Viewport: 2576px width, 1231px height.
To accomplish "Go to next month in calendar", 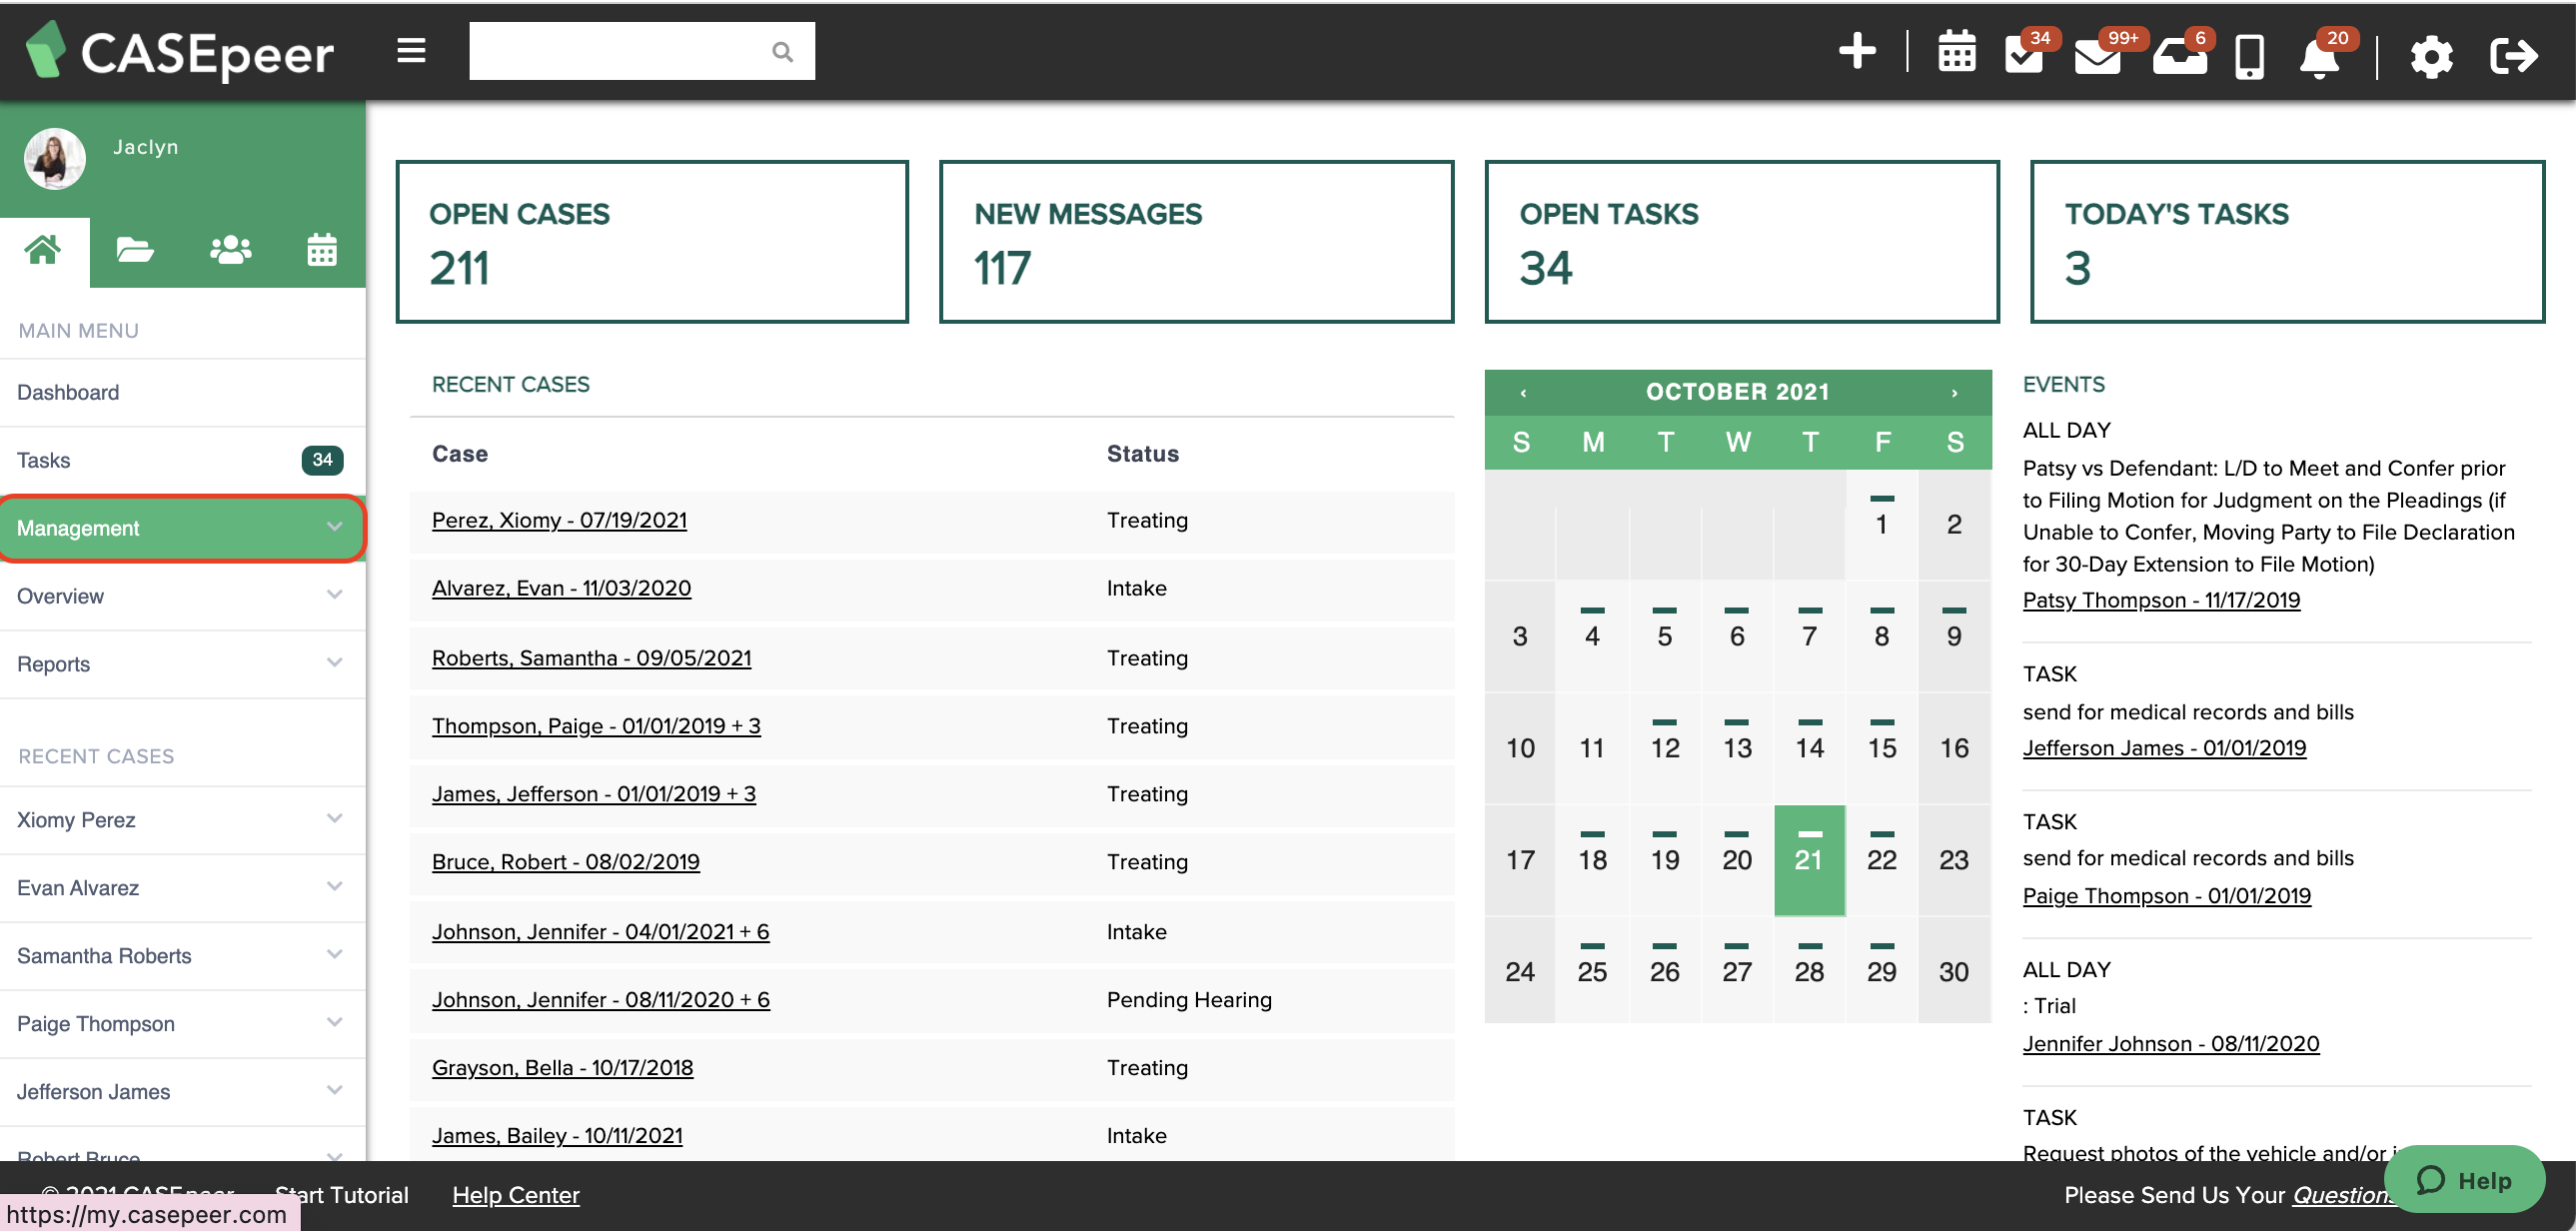I will point(1954,393).
